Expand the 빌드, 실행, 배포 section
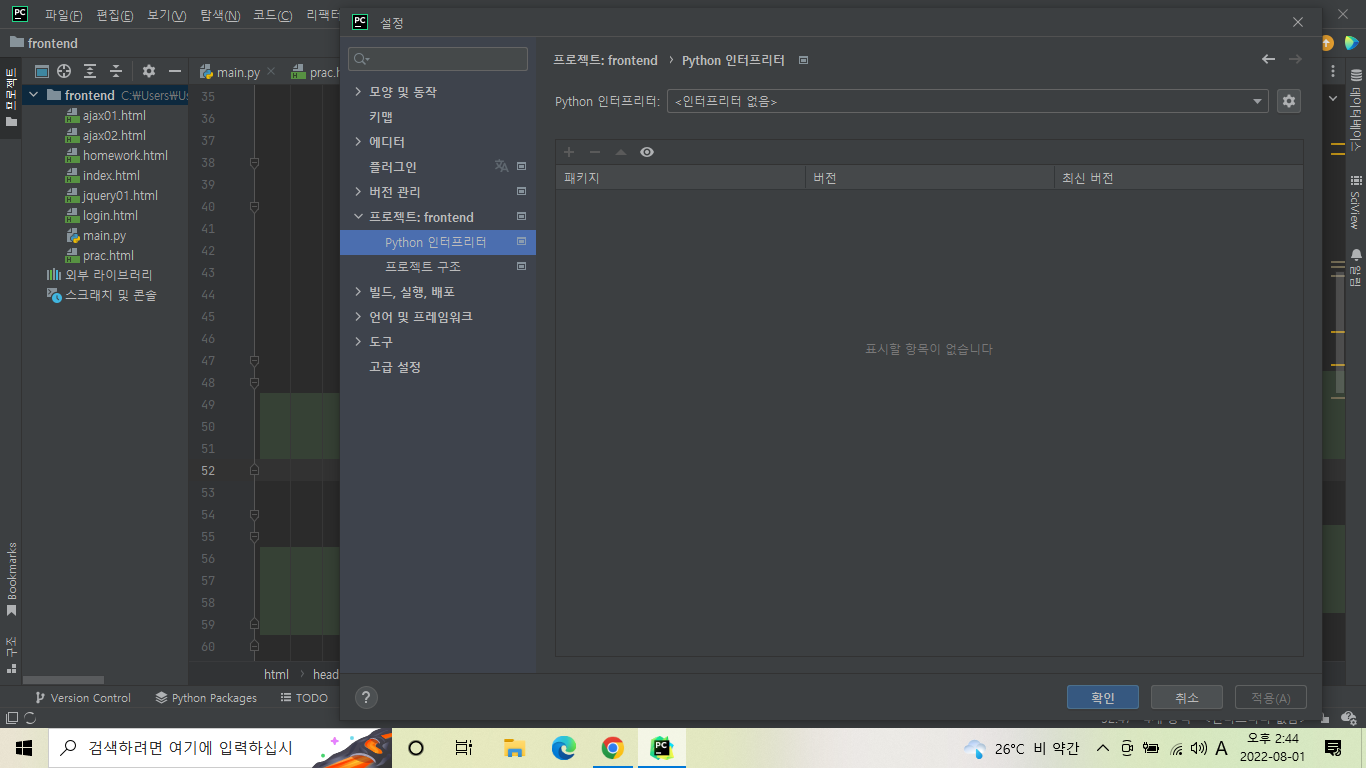This screenshot has height=768, width=1366. point(359,292)
